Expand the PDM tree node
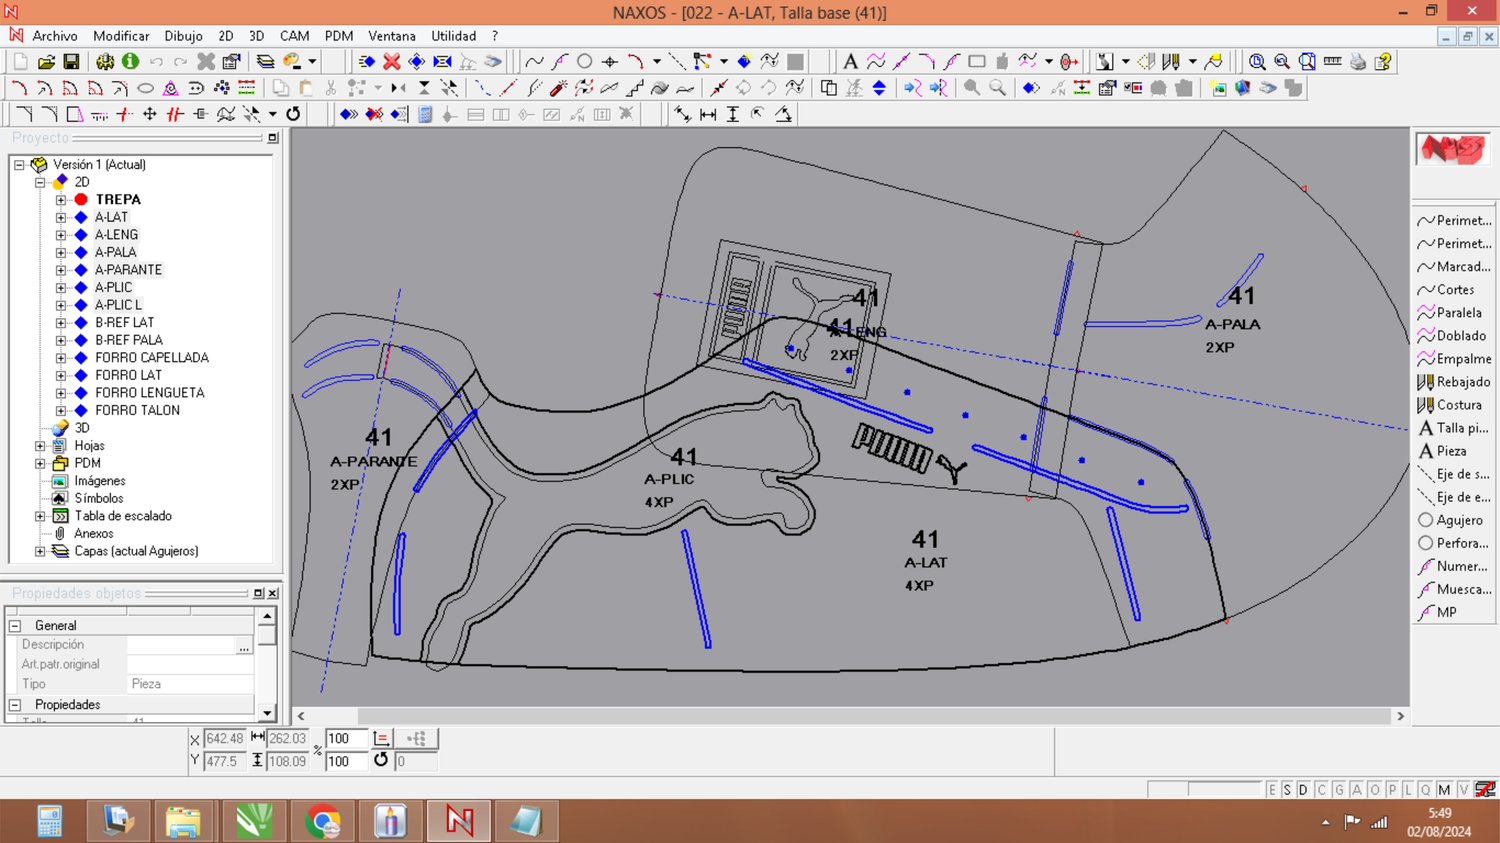The height and width of the screenshot is (843, 1500). 40,463
